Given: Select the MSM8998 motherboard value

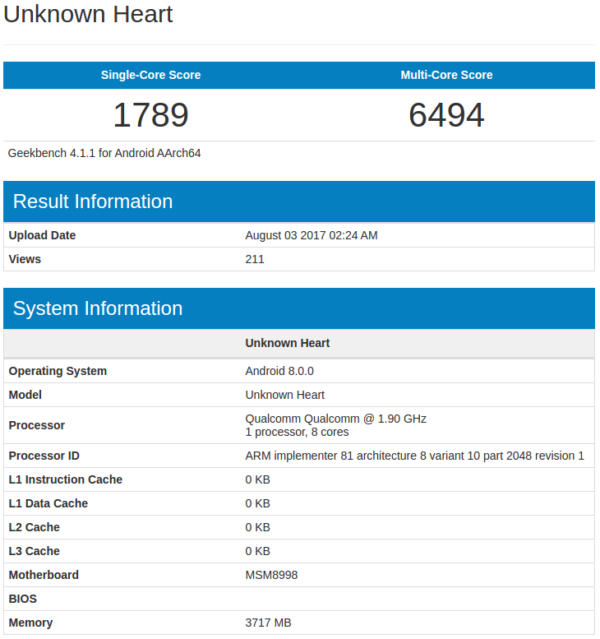Looking at the screenshot, I should tap(273, 575).
